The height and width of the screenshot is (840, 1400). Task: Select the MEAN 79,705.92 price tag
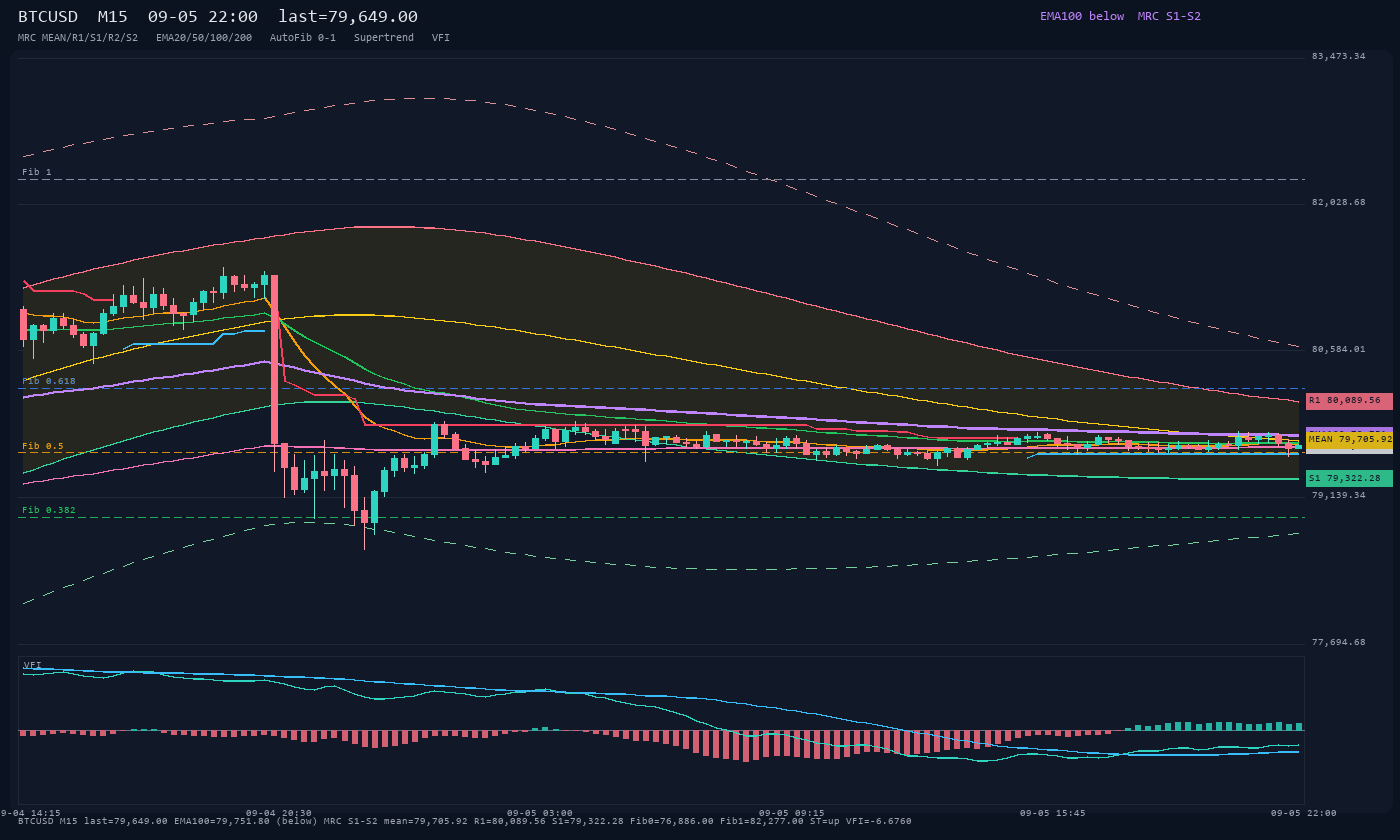pos(1349,439)
